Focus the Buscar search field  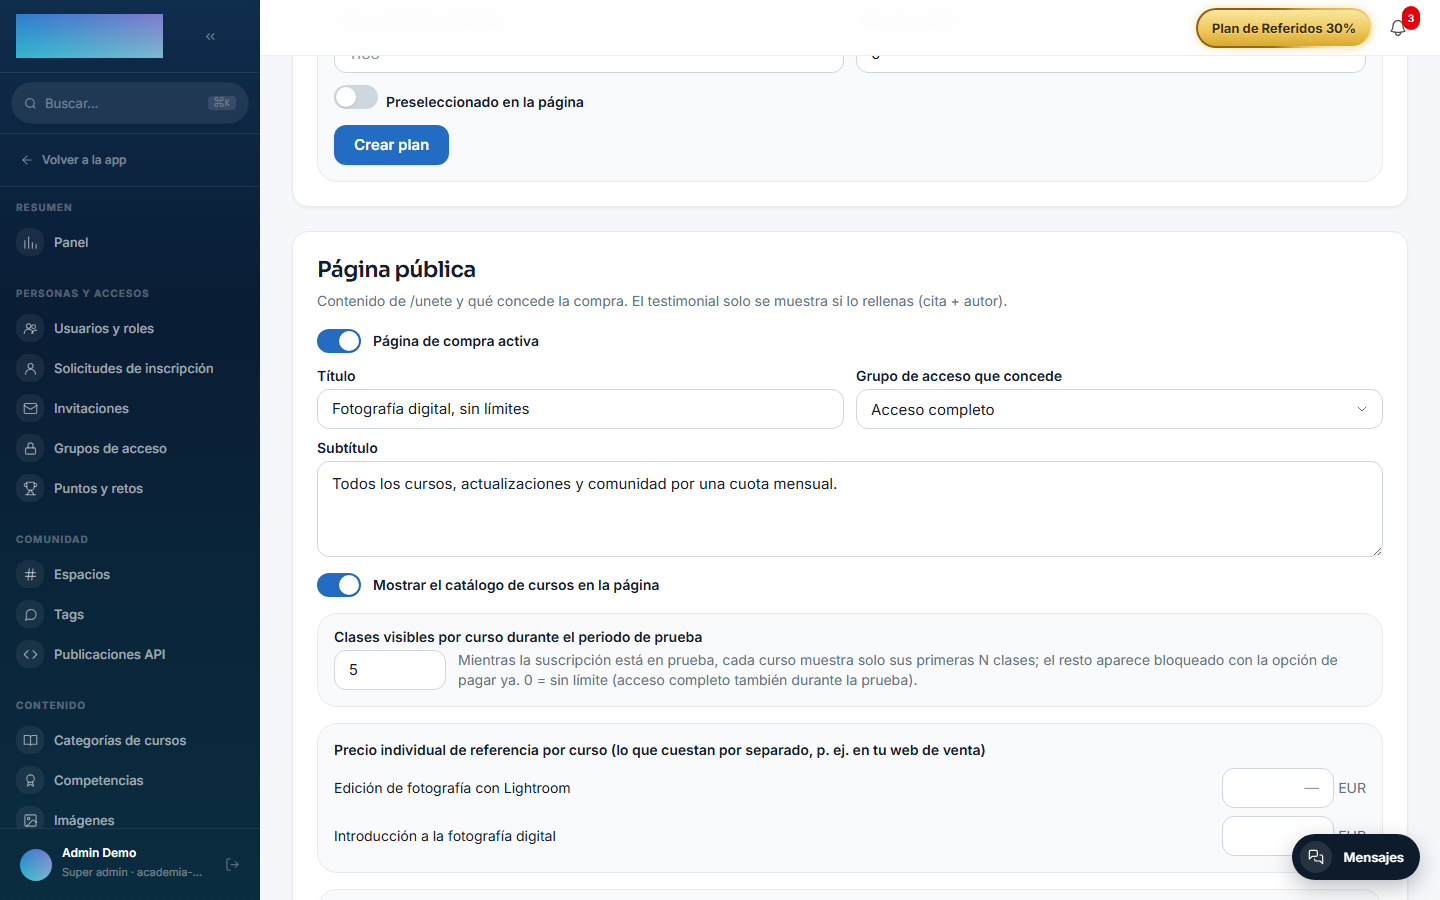130,103
